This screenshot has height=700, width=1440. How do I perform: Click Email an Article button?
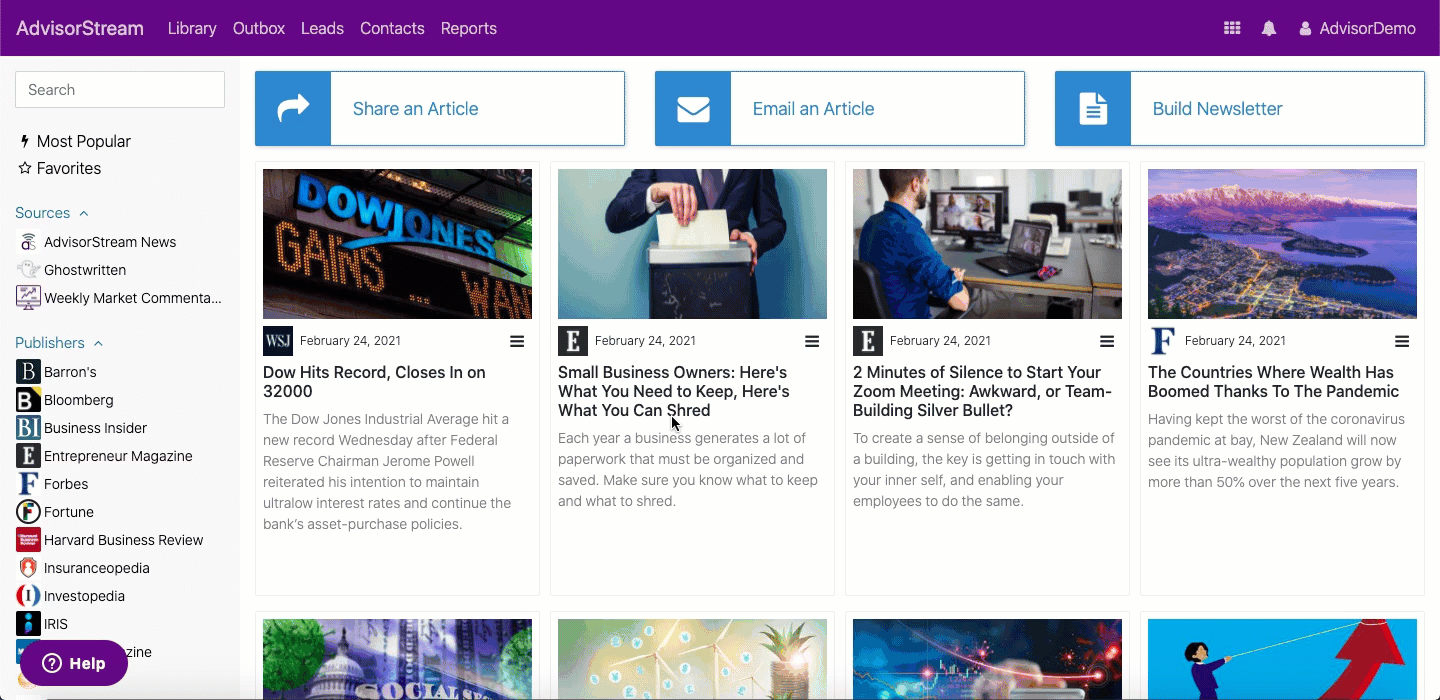pos(840,109)
